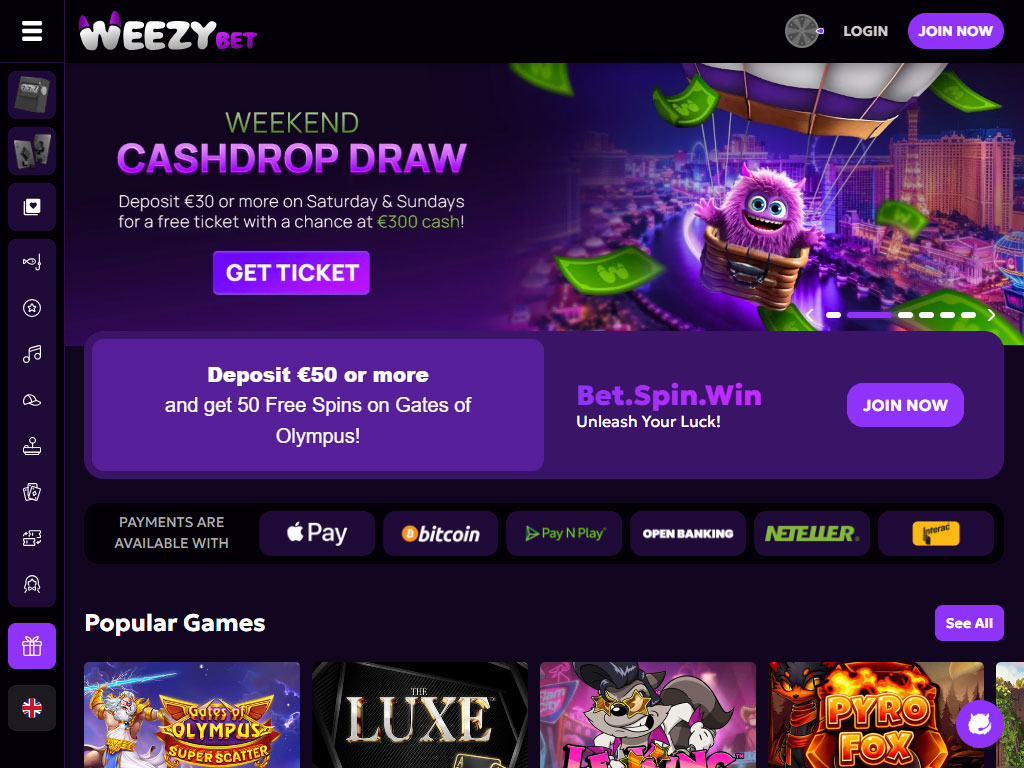Click the GET TICKET button
This screenshot has height=768, width=1024.
[291, 272]
